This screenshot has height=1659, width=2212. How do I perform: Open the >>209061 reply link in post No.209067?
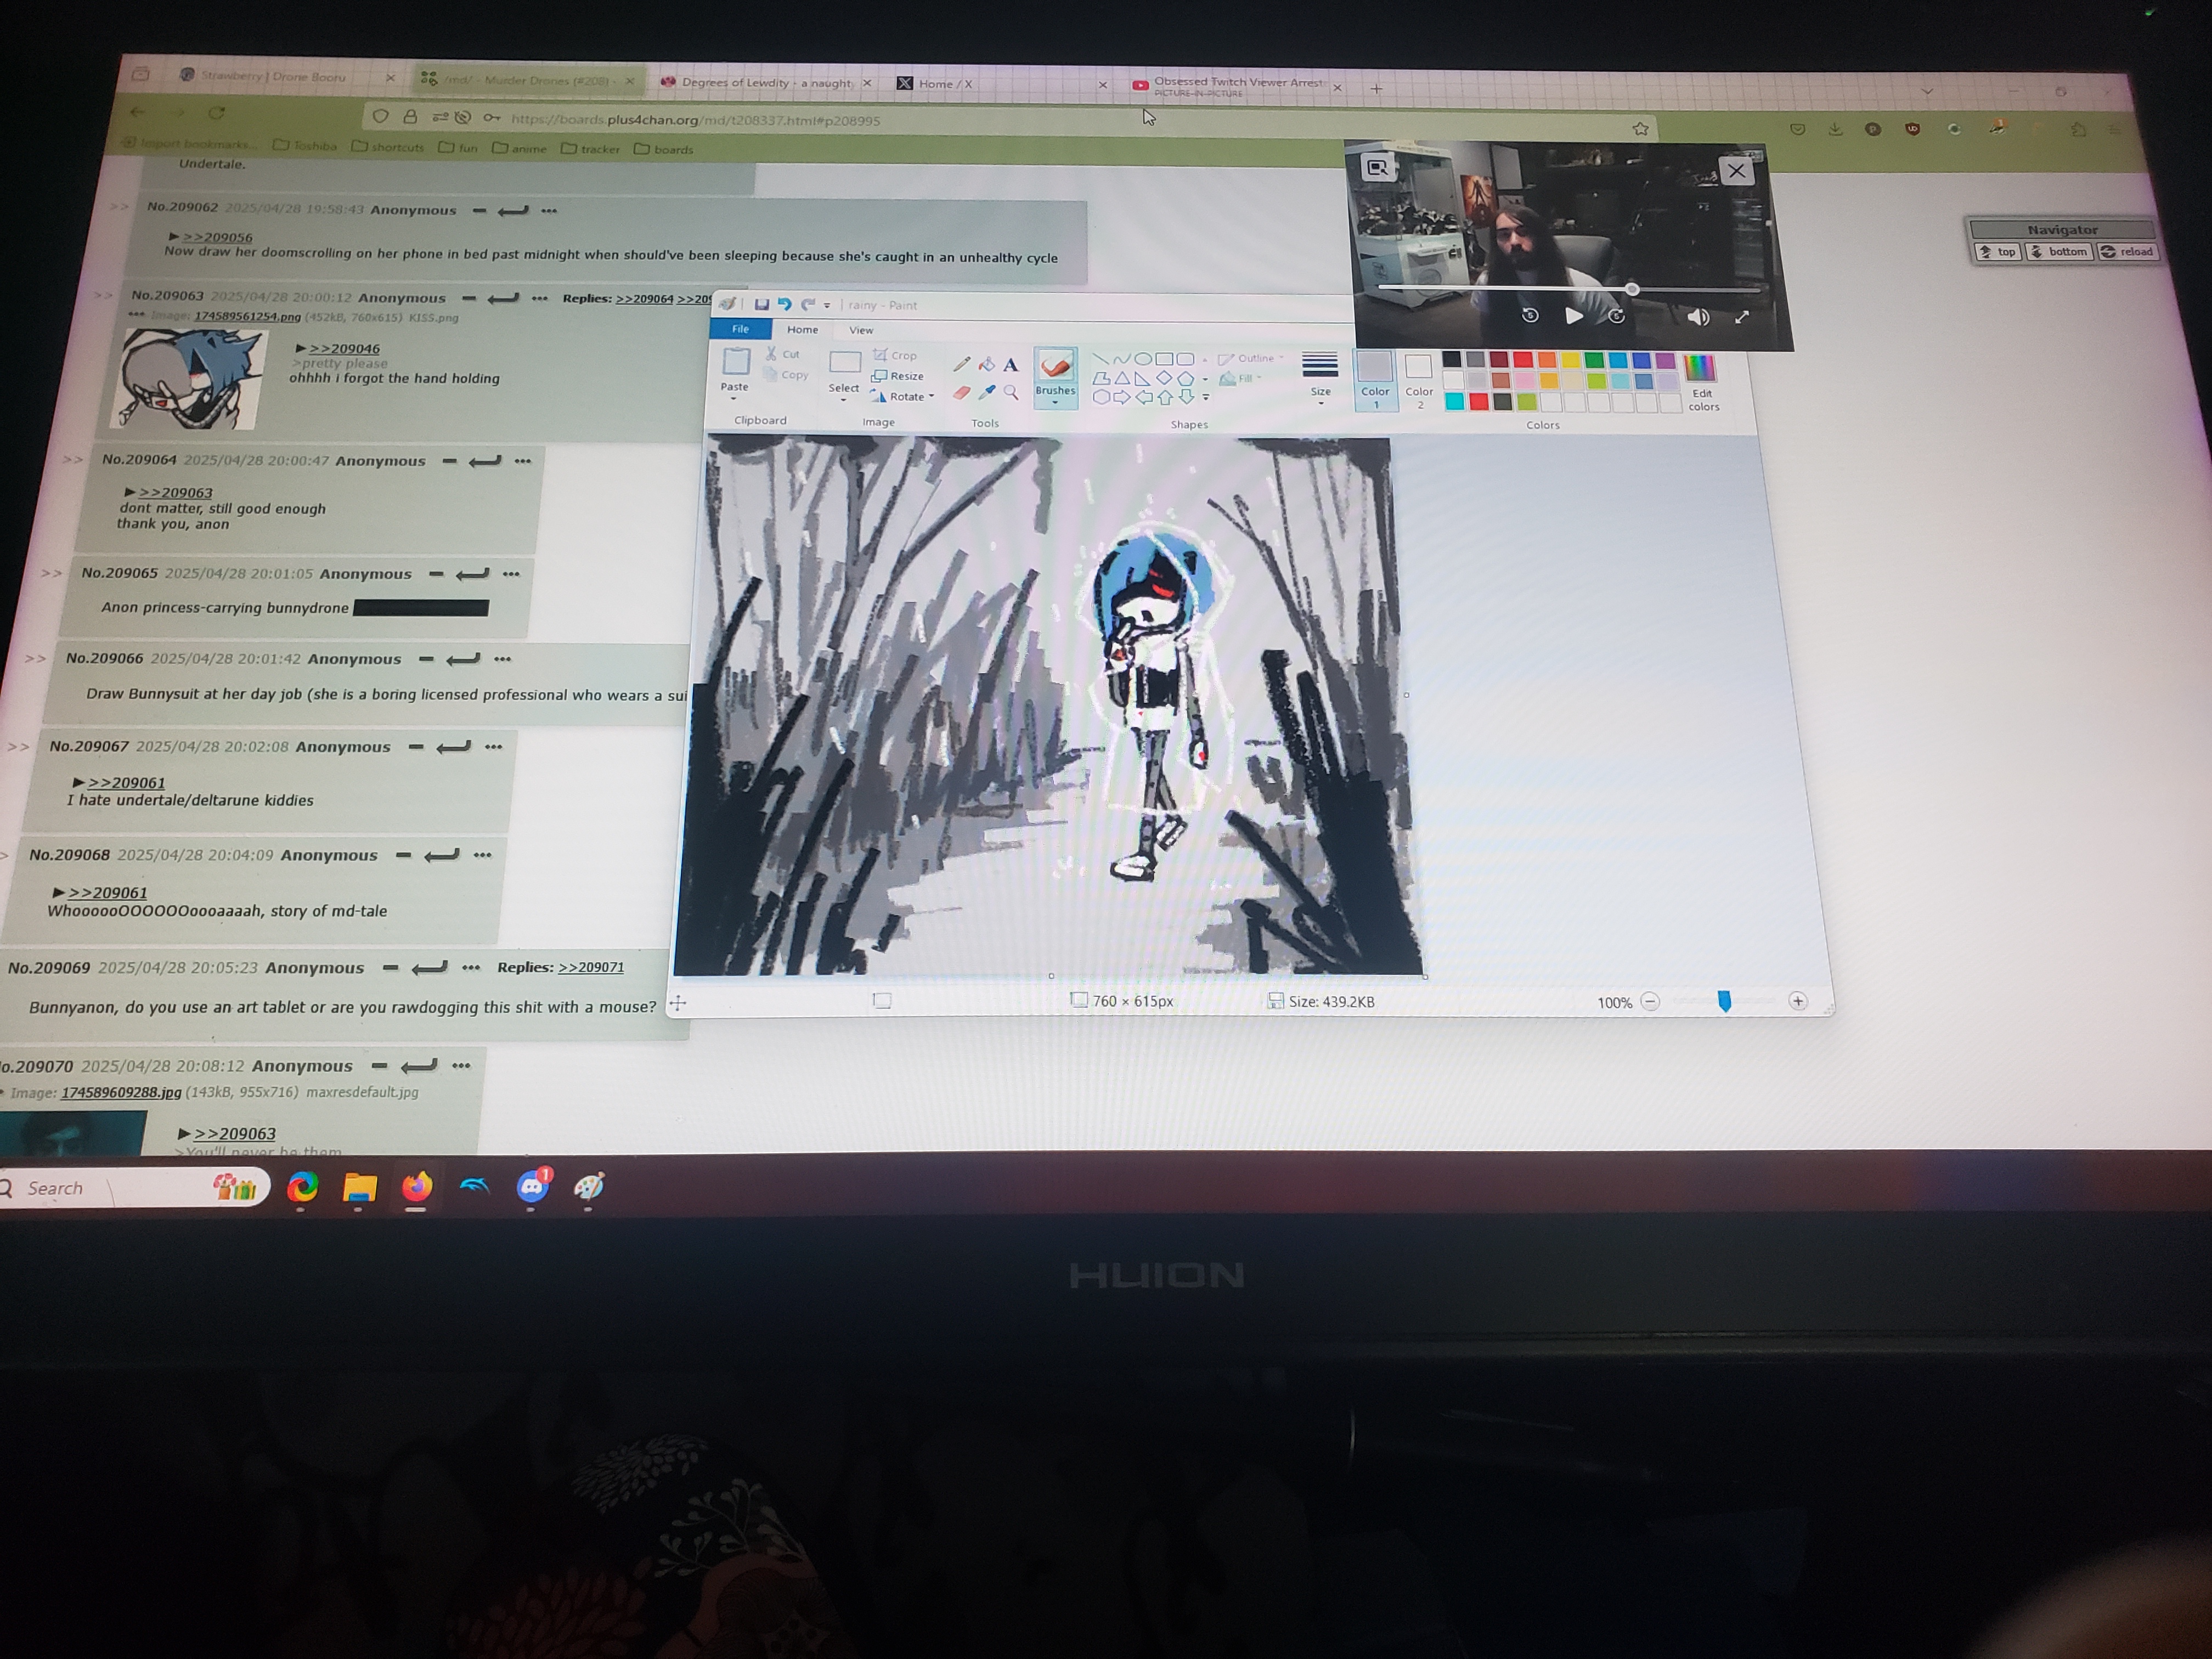tap(126, 783)
